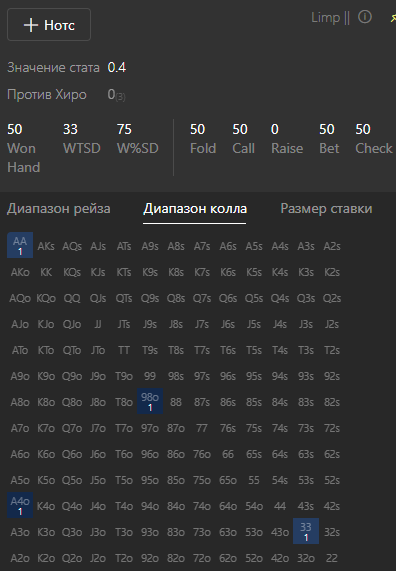Click the Fold stat value
Image resolution: width=396 pixels, height=571 pixels.
[197, 129]
